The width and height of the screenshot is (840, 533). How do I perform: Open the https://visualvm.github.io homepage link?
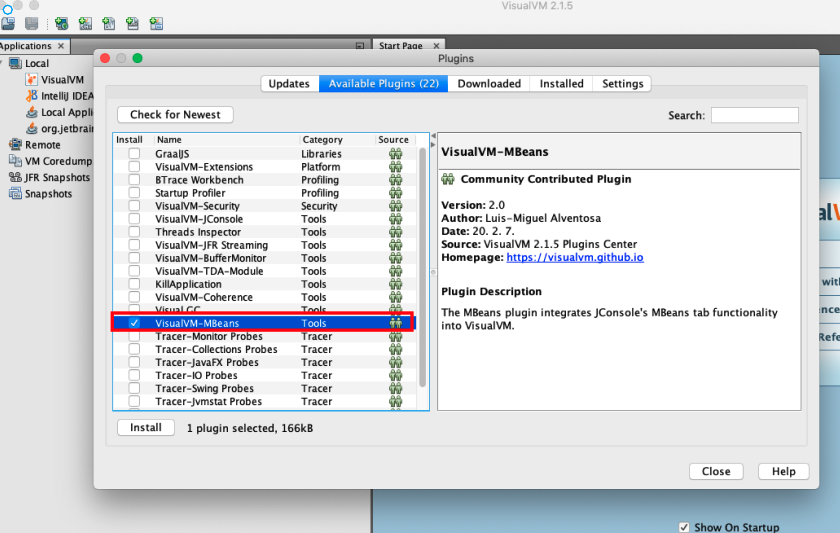(x=575, y=257)
